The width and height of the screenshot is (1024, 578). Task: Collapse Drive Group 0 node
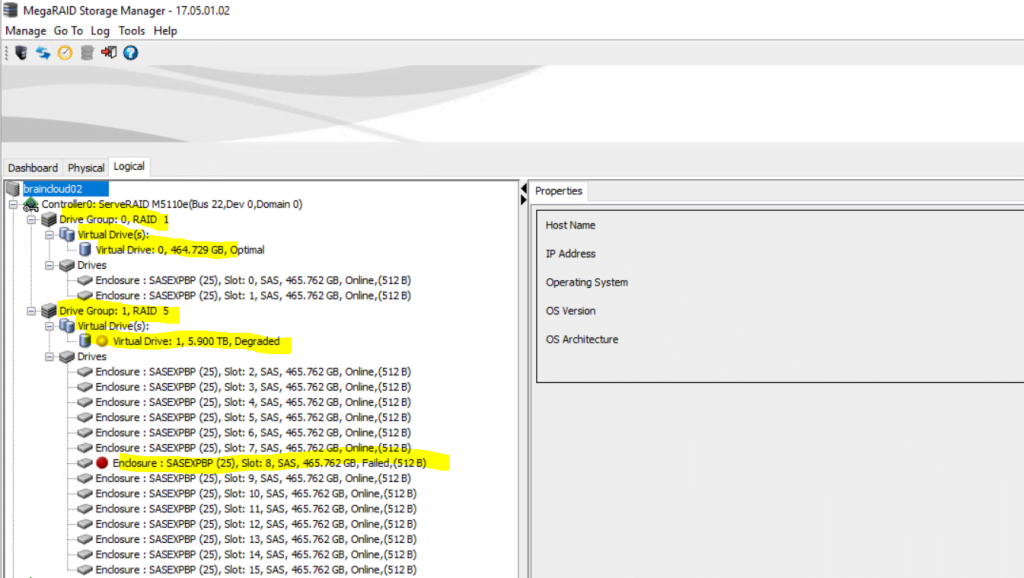(31, 219)
